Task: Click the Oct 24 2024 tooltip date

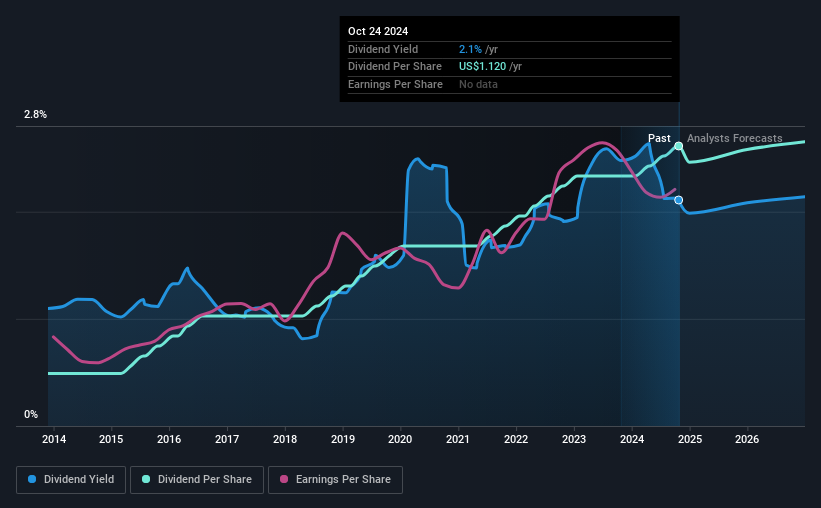Action: click(378, 31)
